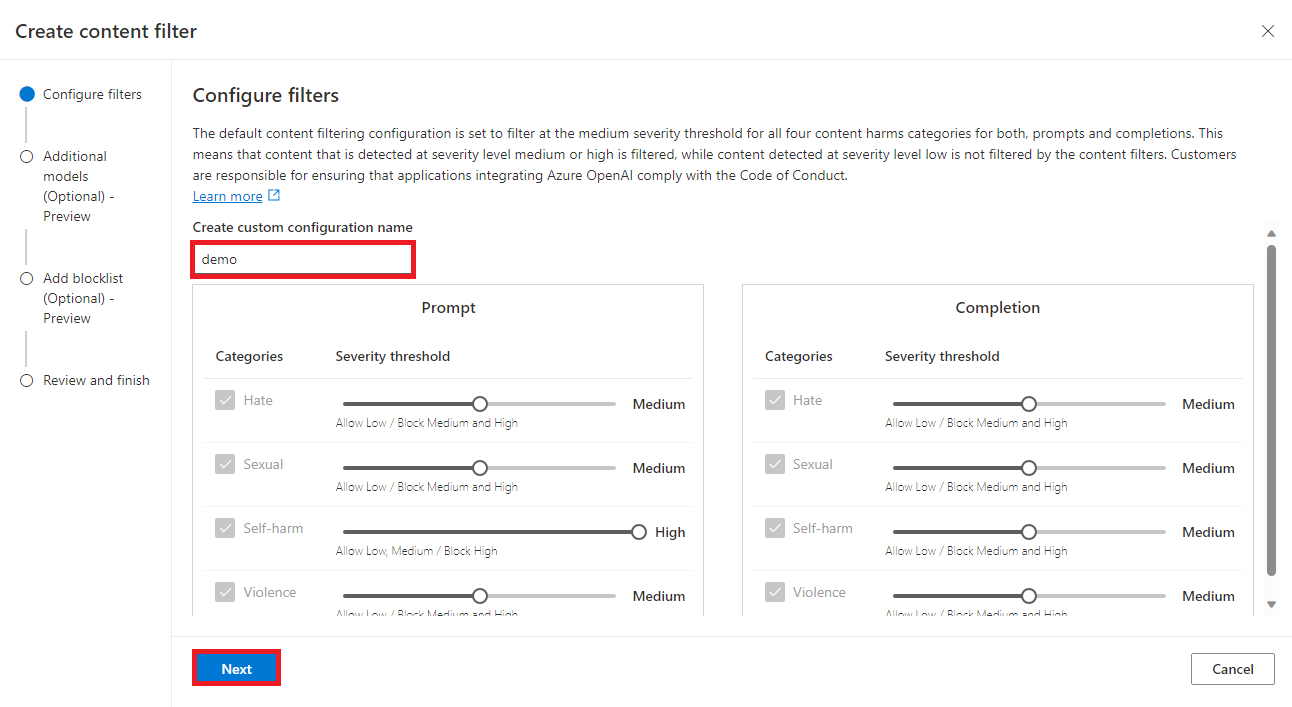The width and height of the screenshot is (1292, 707).
Task: Click the Completion Violence severity slider handle
Action: tap(1029, 596)
